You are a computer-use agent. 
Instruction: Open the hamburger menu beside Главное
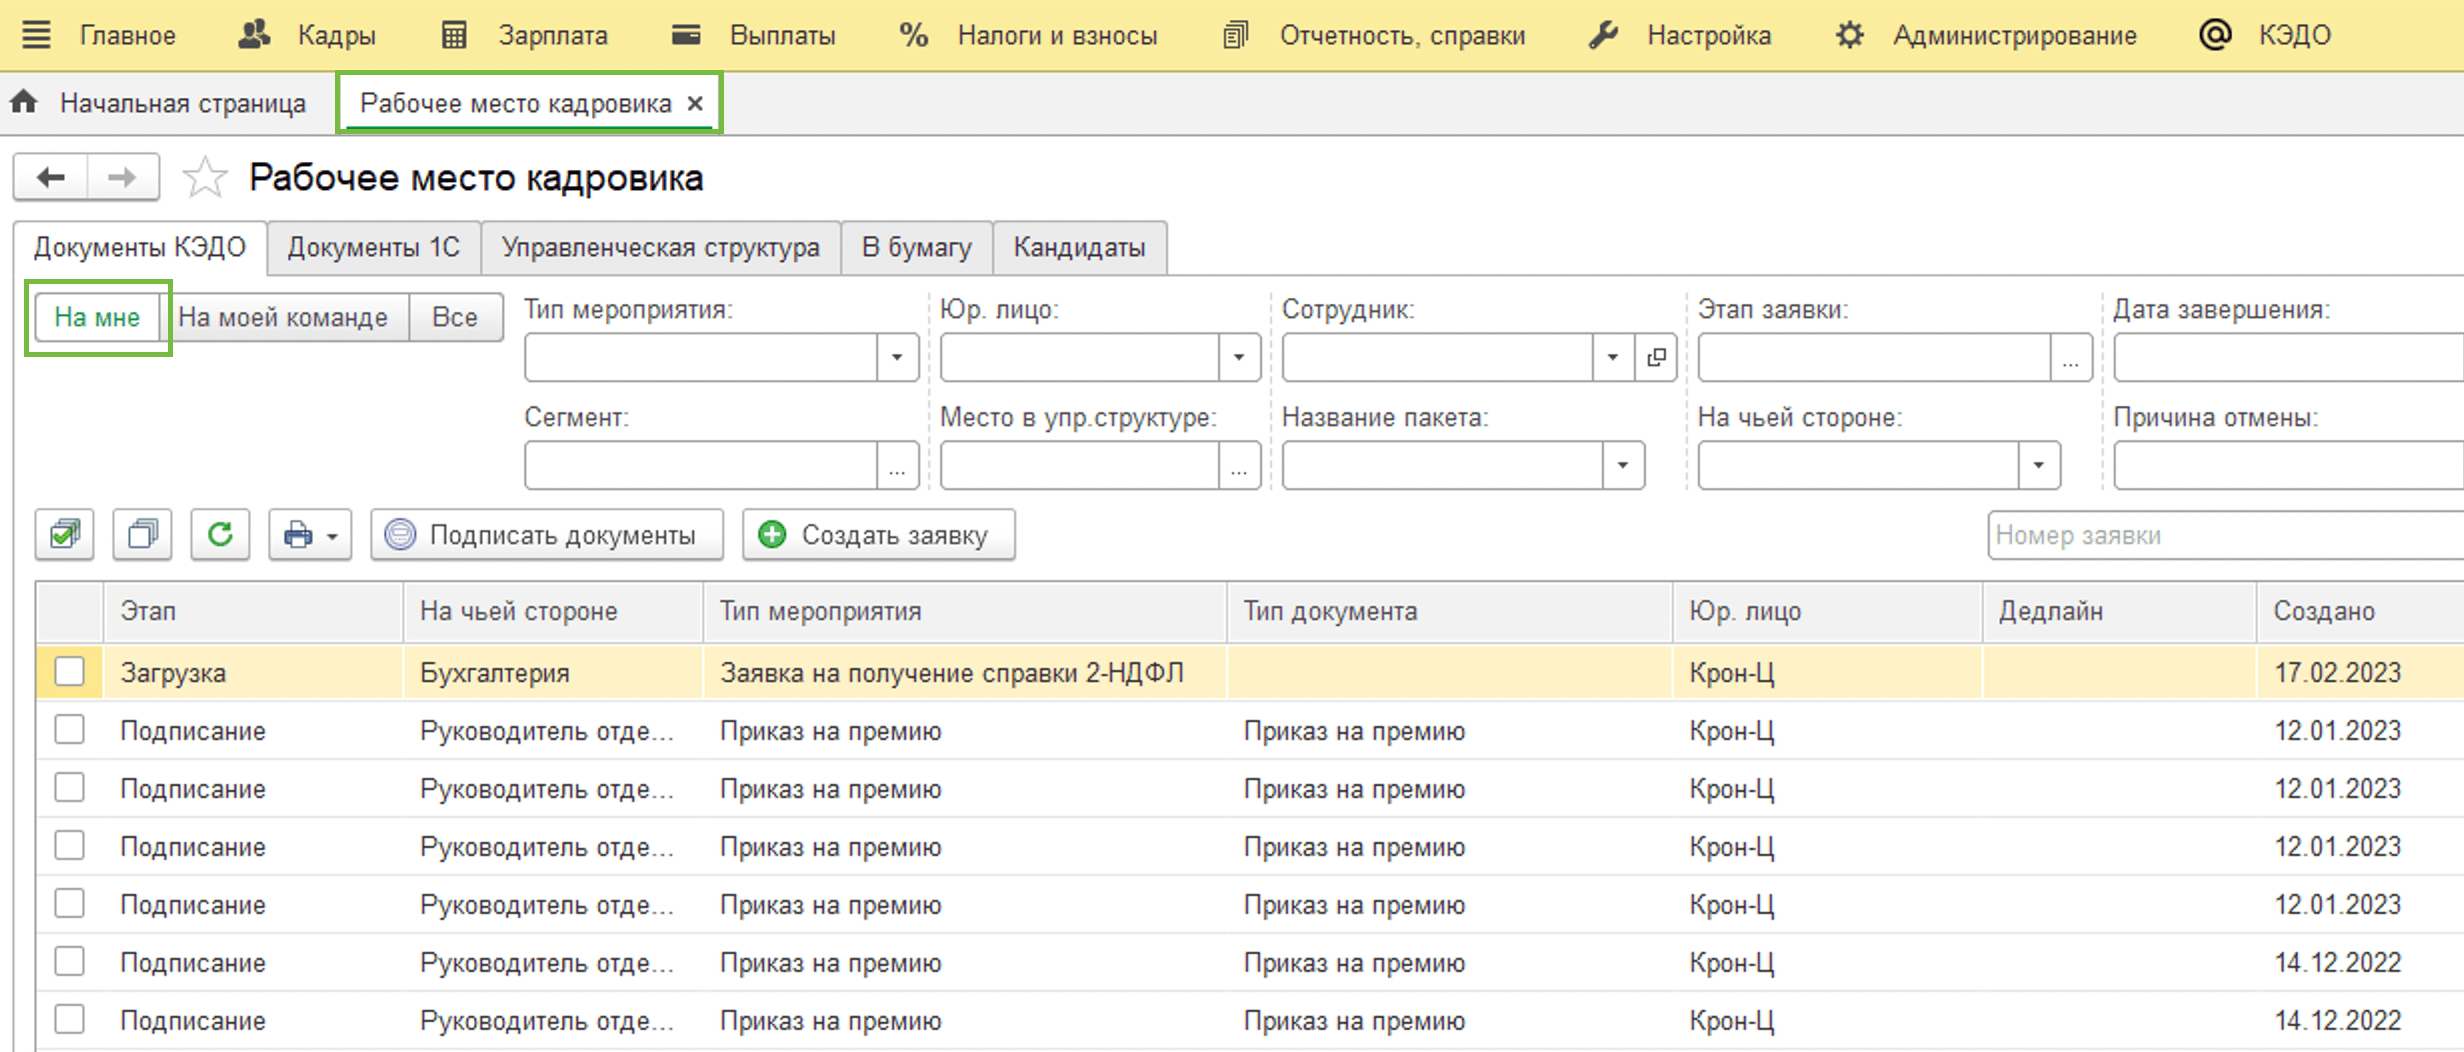tap(36, 35)
